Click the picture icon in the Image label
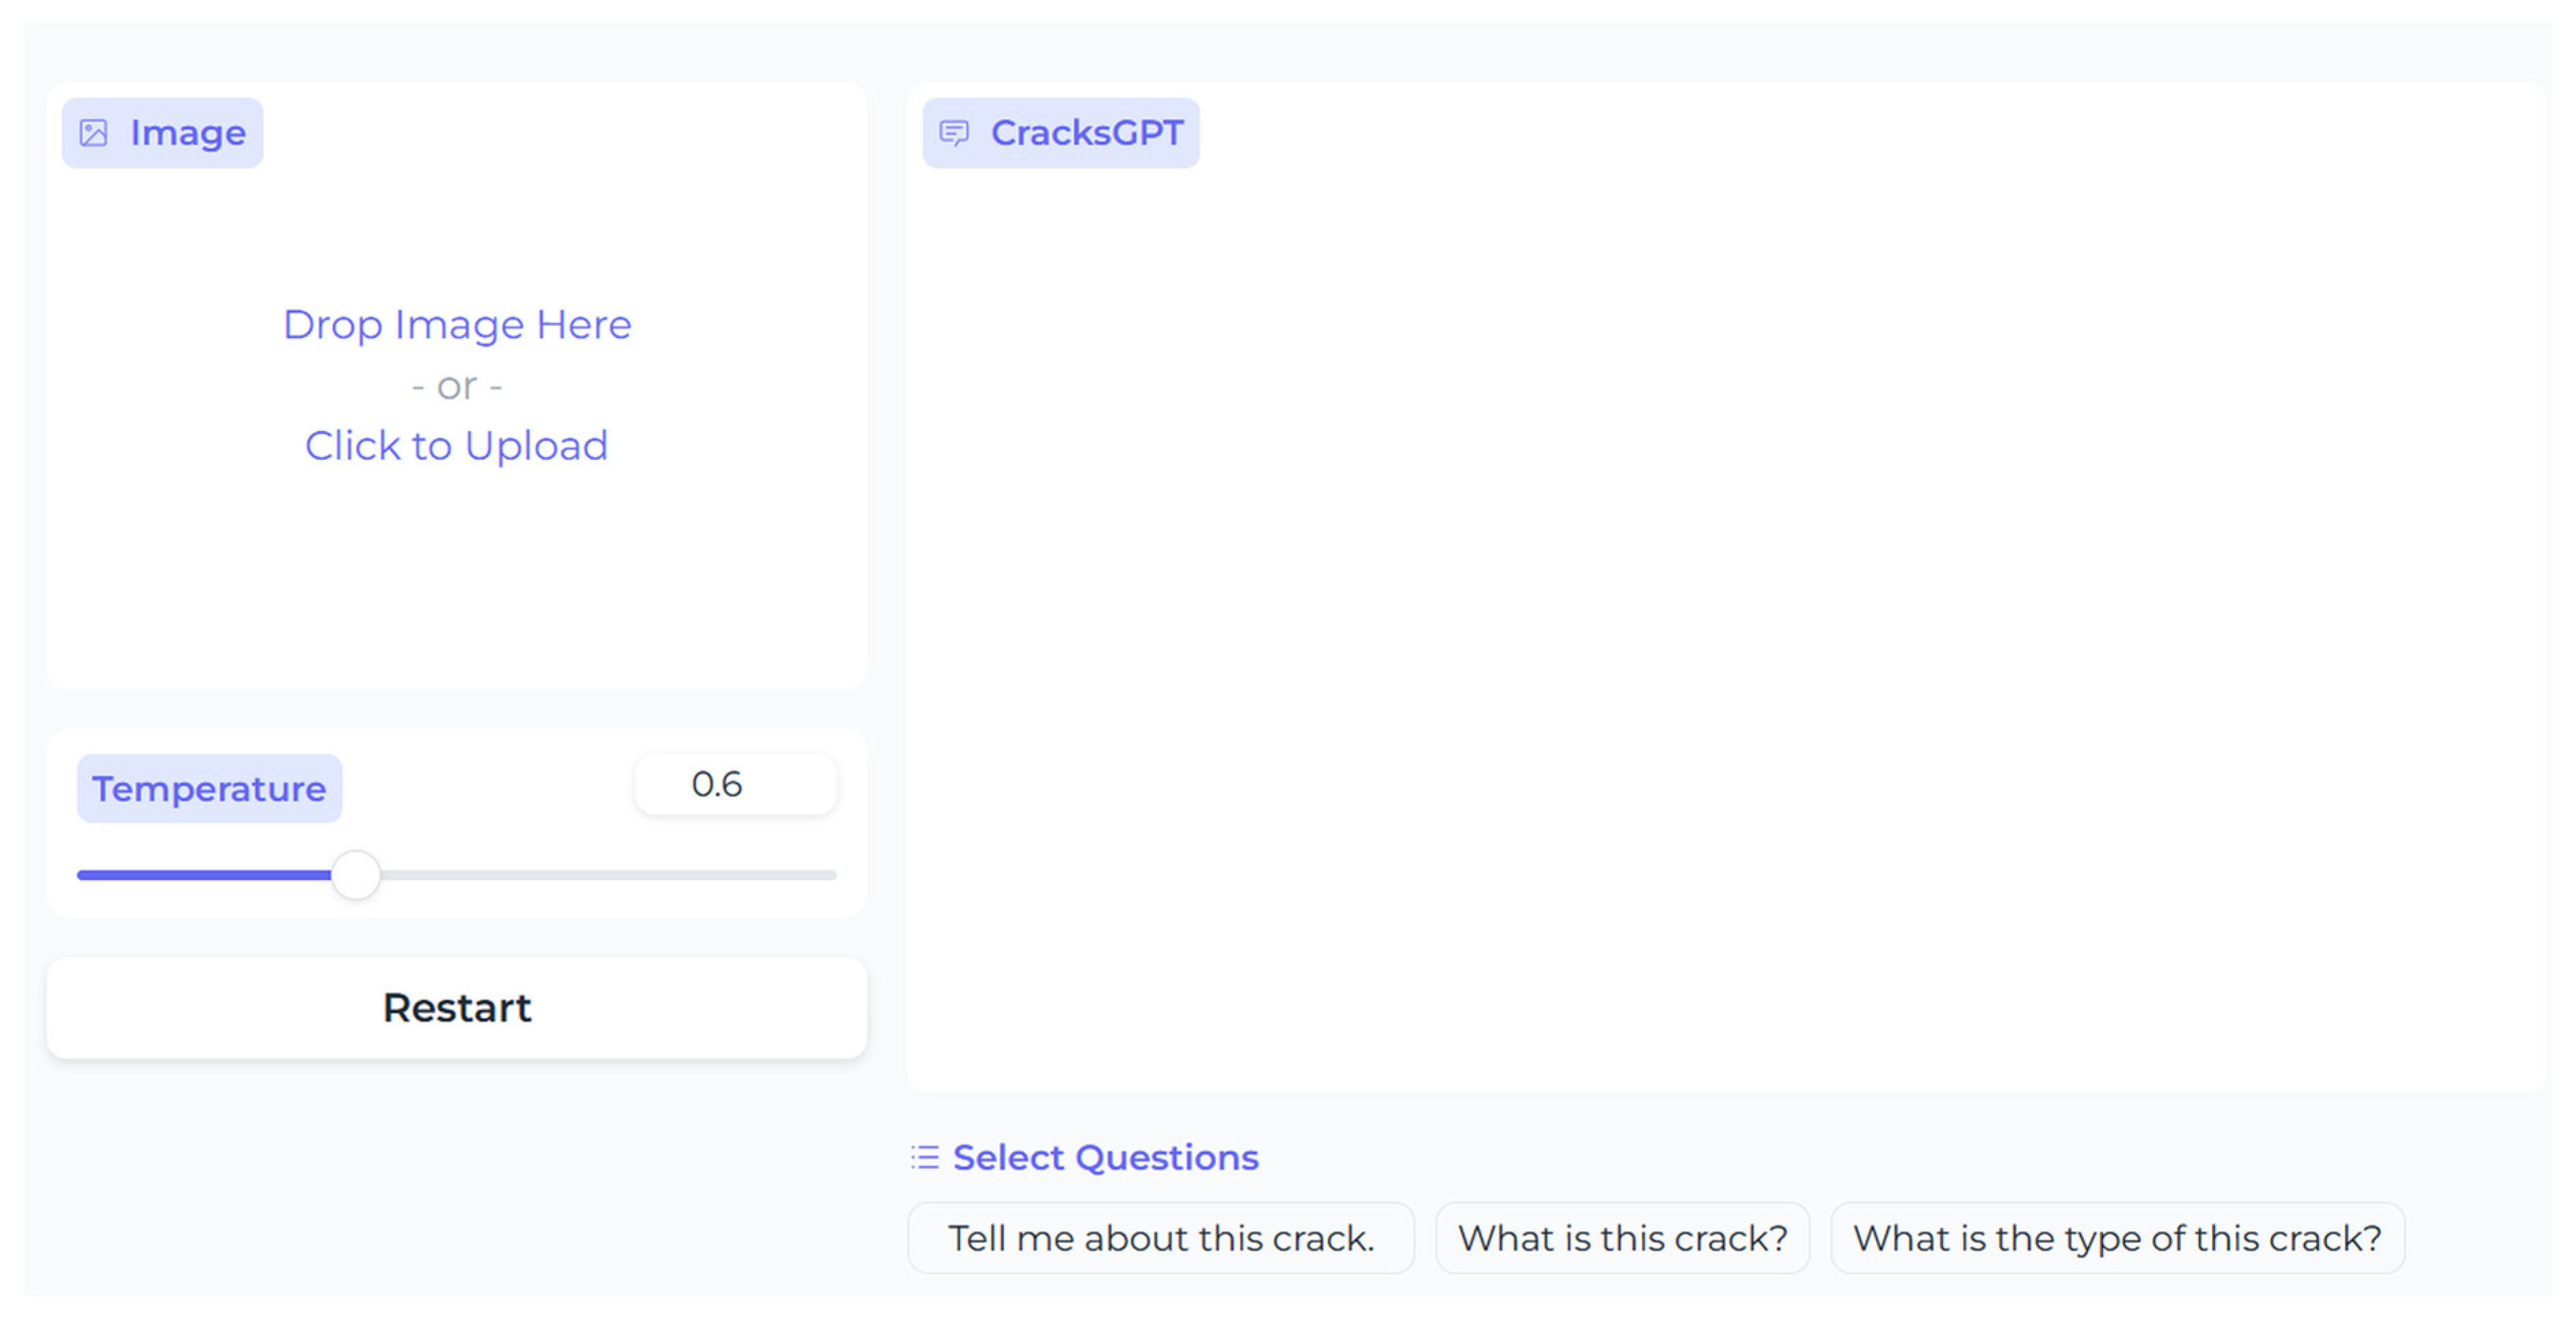The image size is (2576, 1320). tap(93, 133)
